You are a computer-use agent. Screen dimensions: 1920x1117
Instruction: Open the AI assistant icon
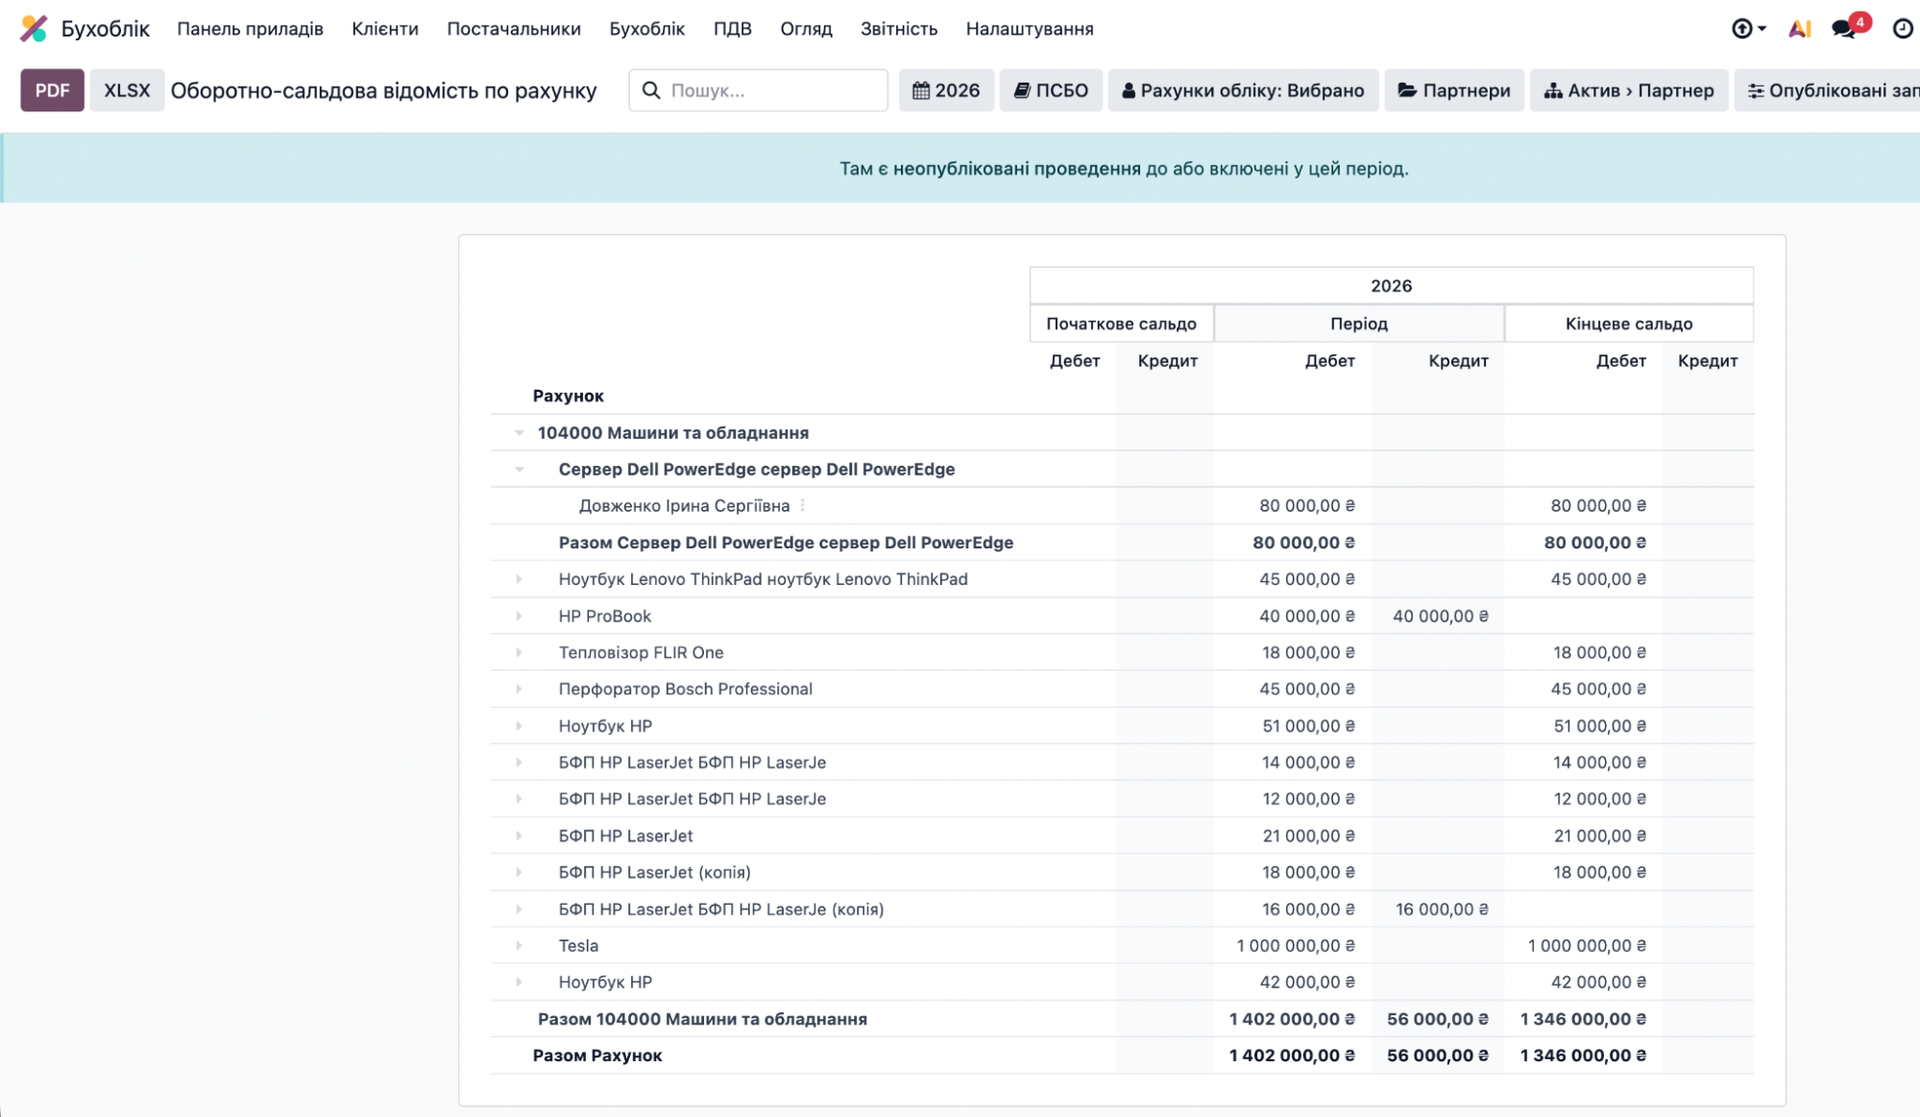[1799, 29]
